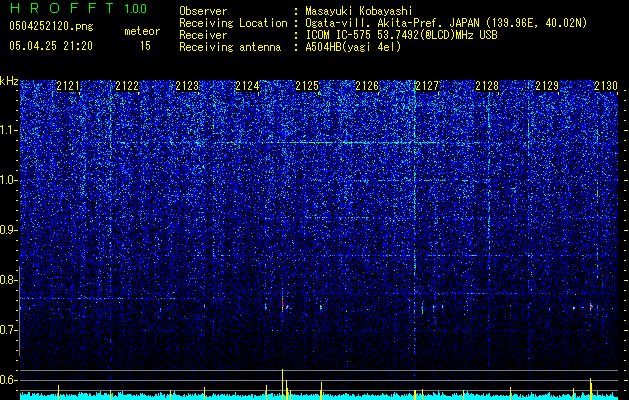
Task: Click the 2126 time marker
Action: pyautogui.click(x=367, y=86)
